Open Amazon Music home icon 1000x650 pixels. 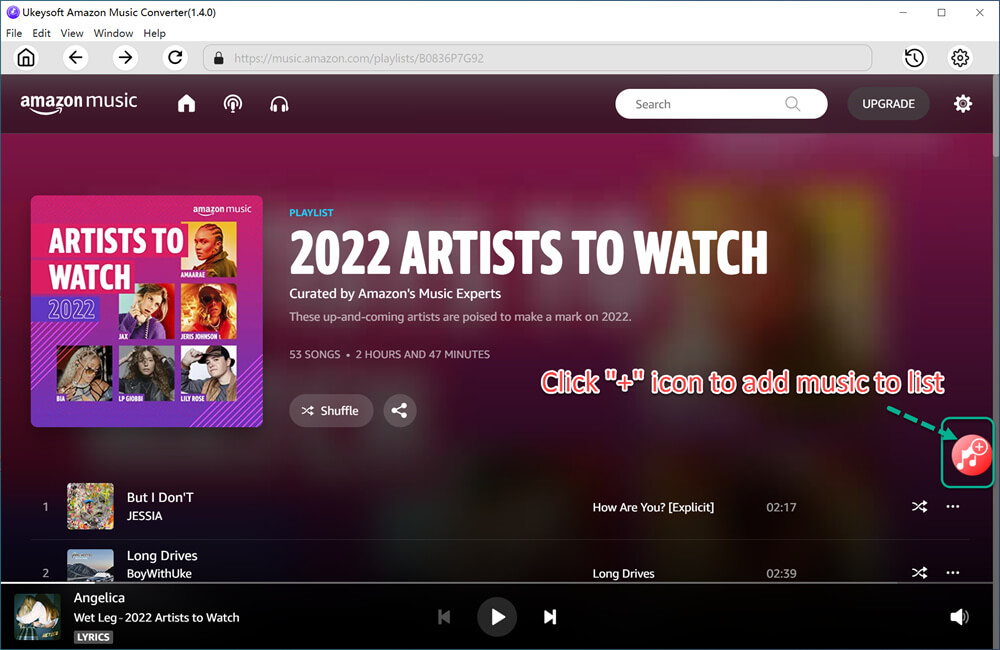click(x=186, y=103)
